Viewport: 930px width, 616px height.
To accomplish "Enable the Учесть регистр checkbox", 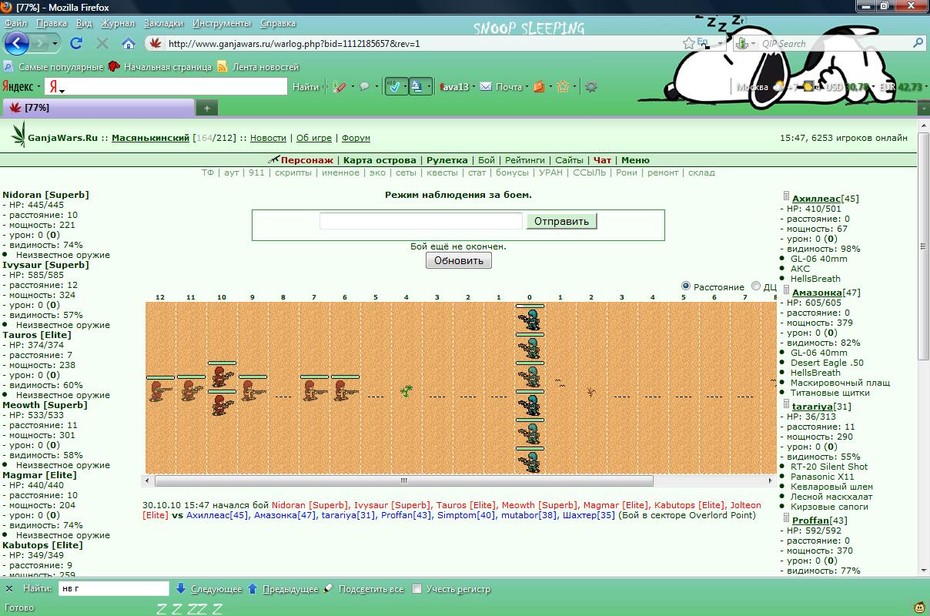I will [x=417, y=589].
